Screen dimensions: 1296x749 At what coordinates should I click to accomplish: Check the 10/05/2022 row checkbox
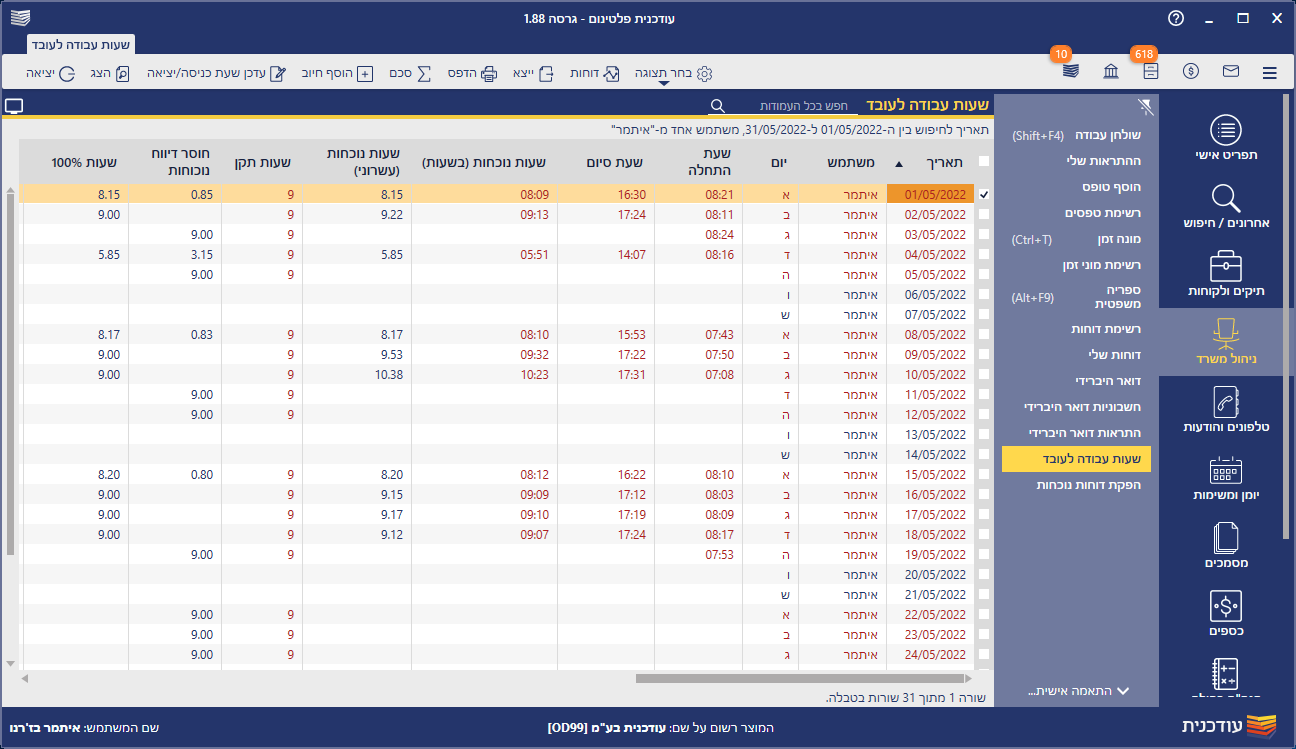[x=984, y=374]
